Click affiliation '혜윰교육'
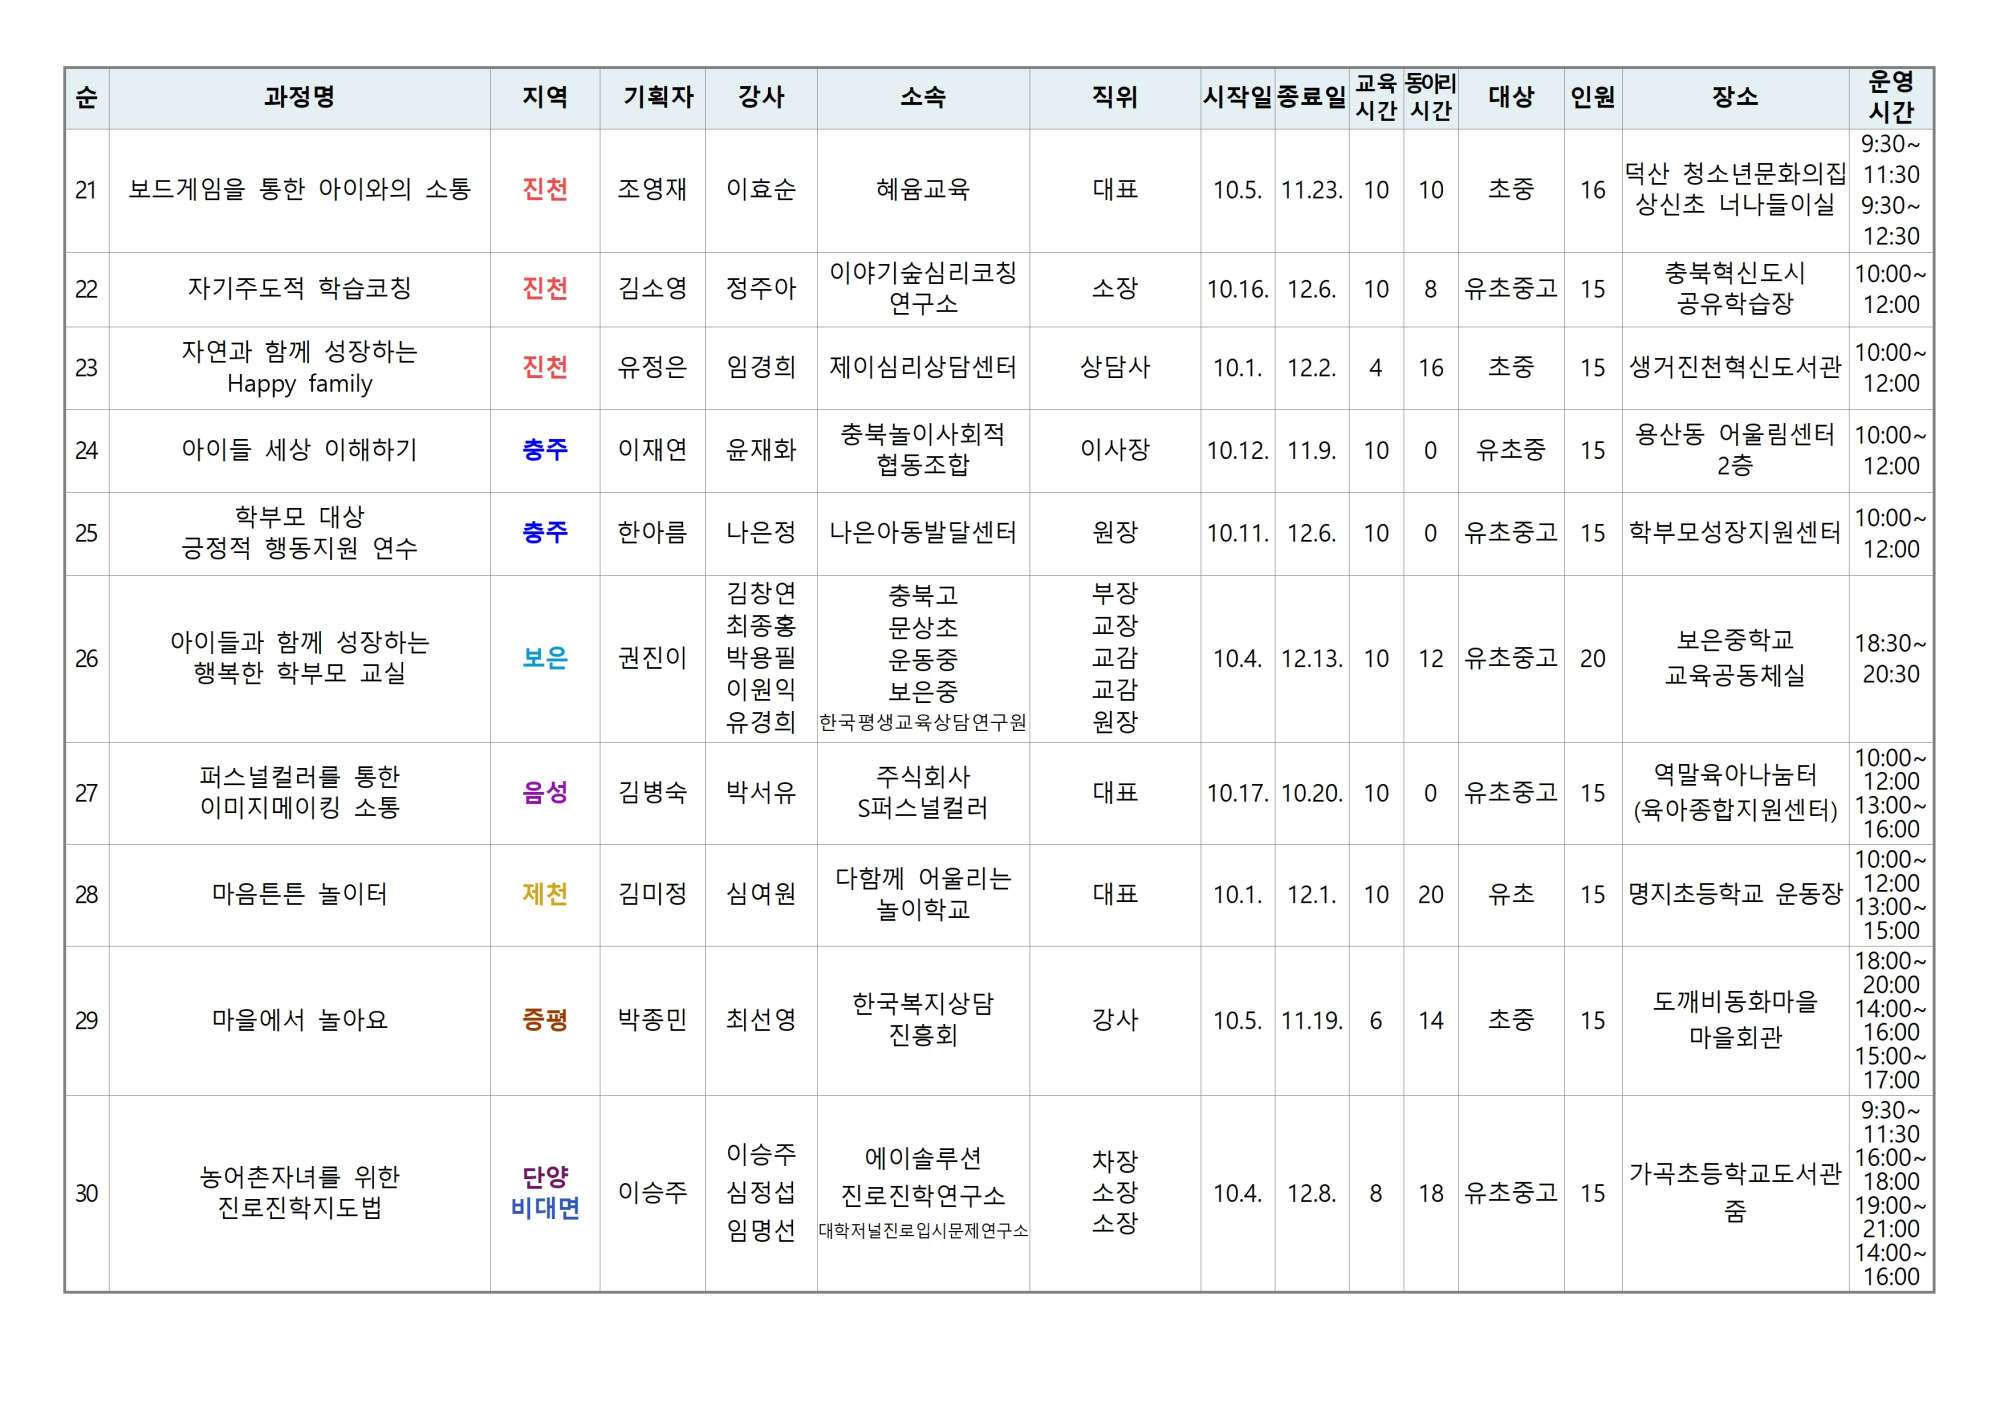Screen dimensions: 2000x1414 tap(923, 189)
